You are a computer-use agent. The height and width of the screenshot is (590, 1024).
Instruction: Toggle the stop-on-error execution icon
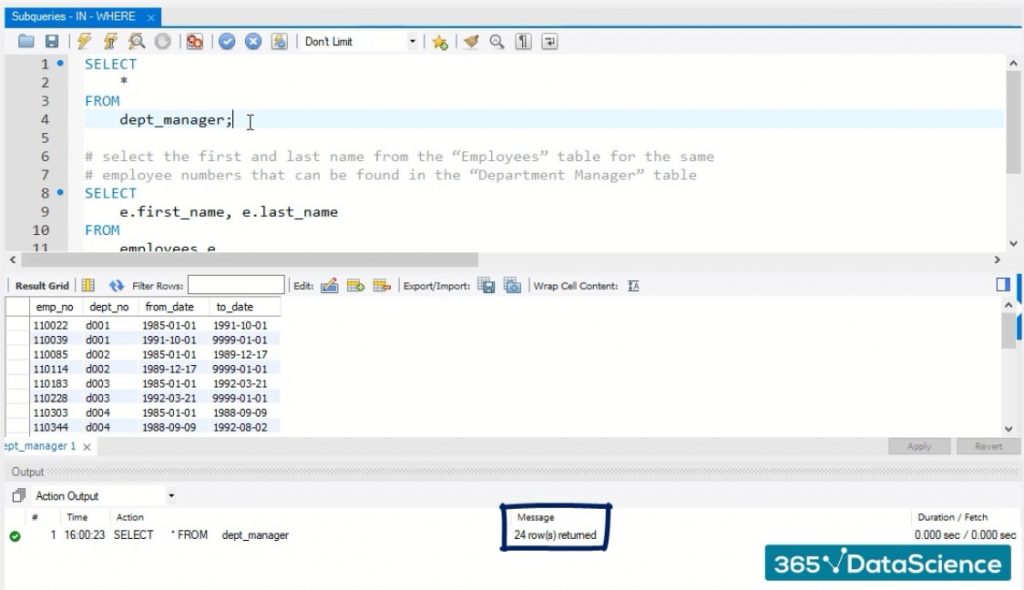195,42
